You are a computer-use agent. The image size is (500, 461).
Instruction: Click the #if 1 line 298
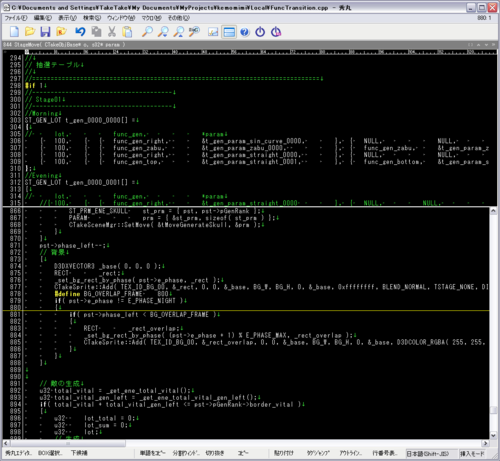[36, 85]
